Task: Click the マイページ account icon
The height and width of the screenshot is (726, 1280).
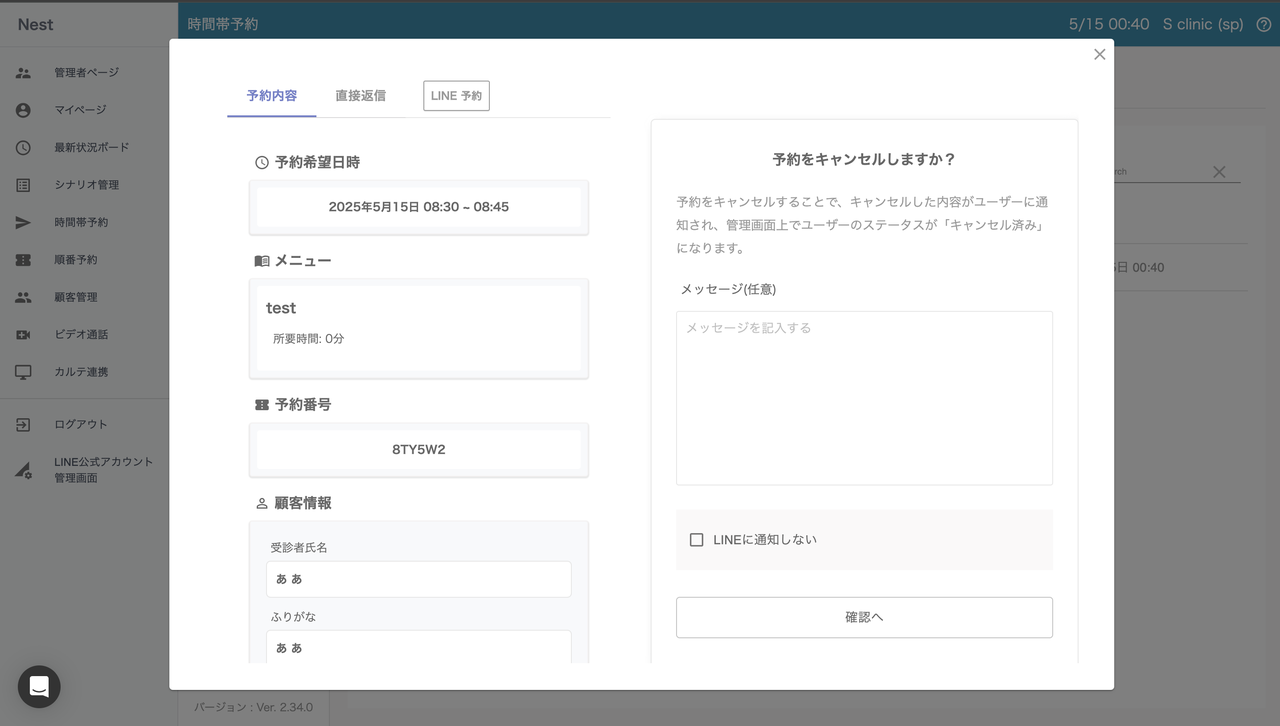Action: point(23,110)
